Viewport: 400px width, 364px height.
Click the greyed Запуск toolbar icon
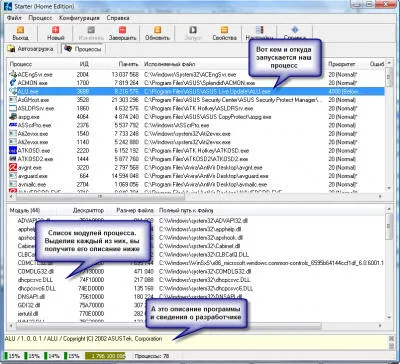click(x=193, y=30)
